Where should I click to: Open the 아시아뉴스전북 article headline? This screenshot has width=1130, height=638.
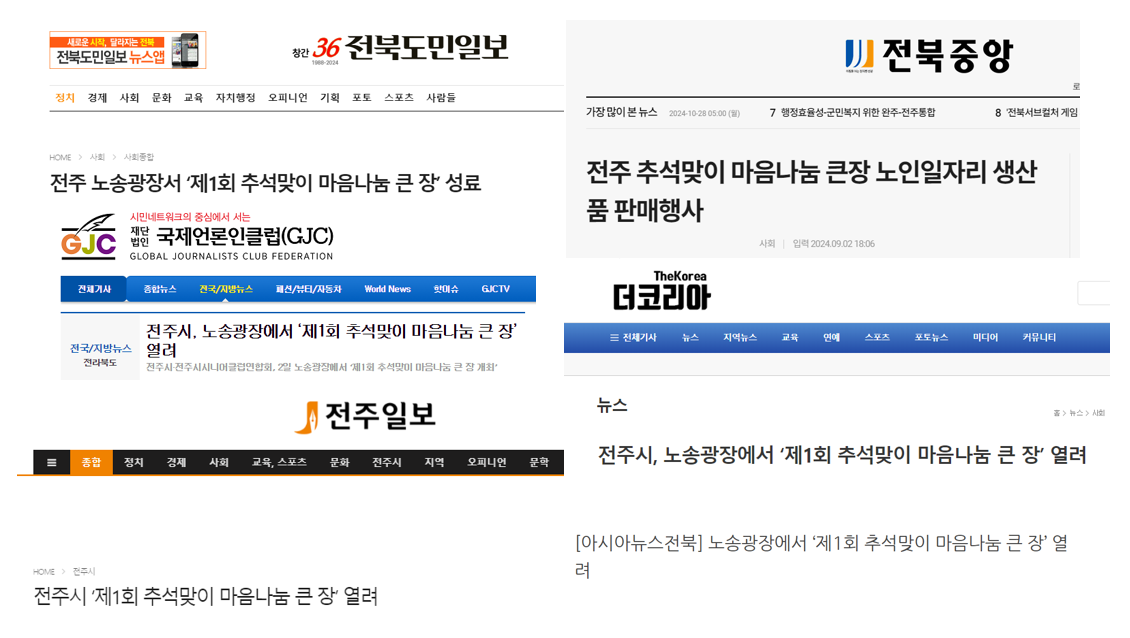coord(821,555)
